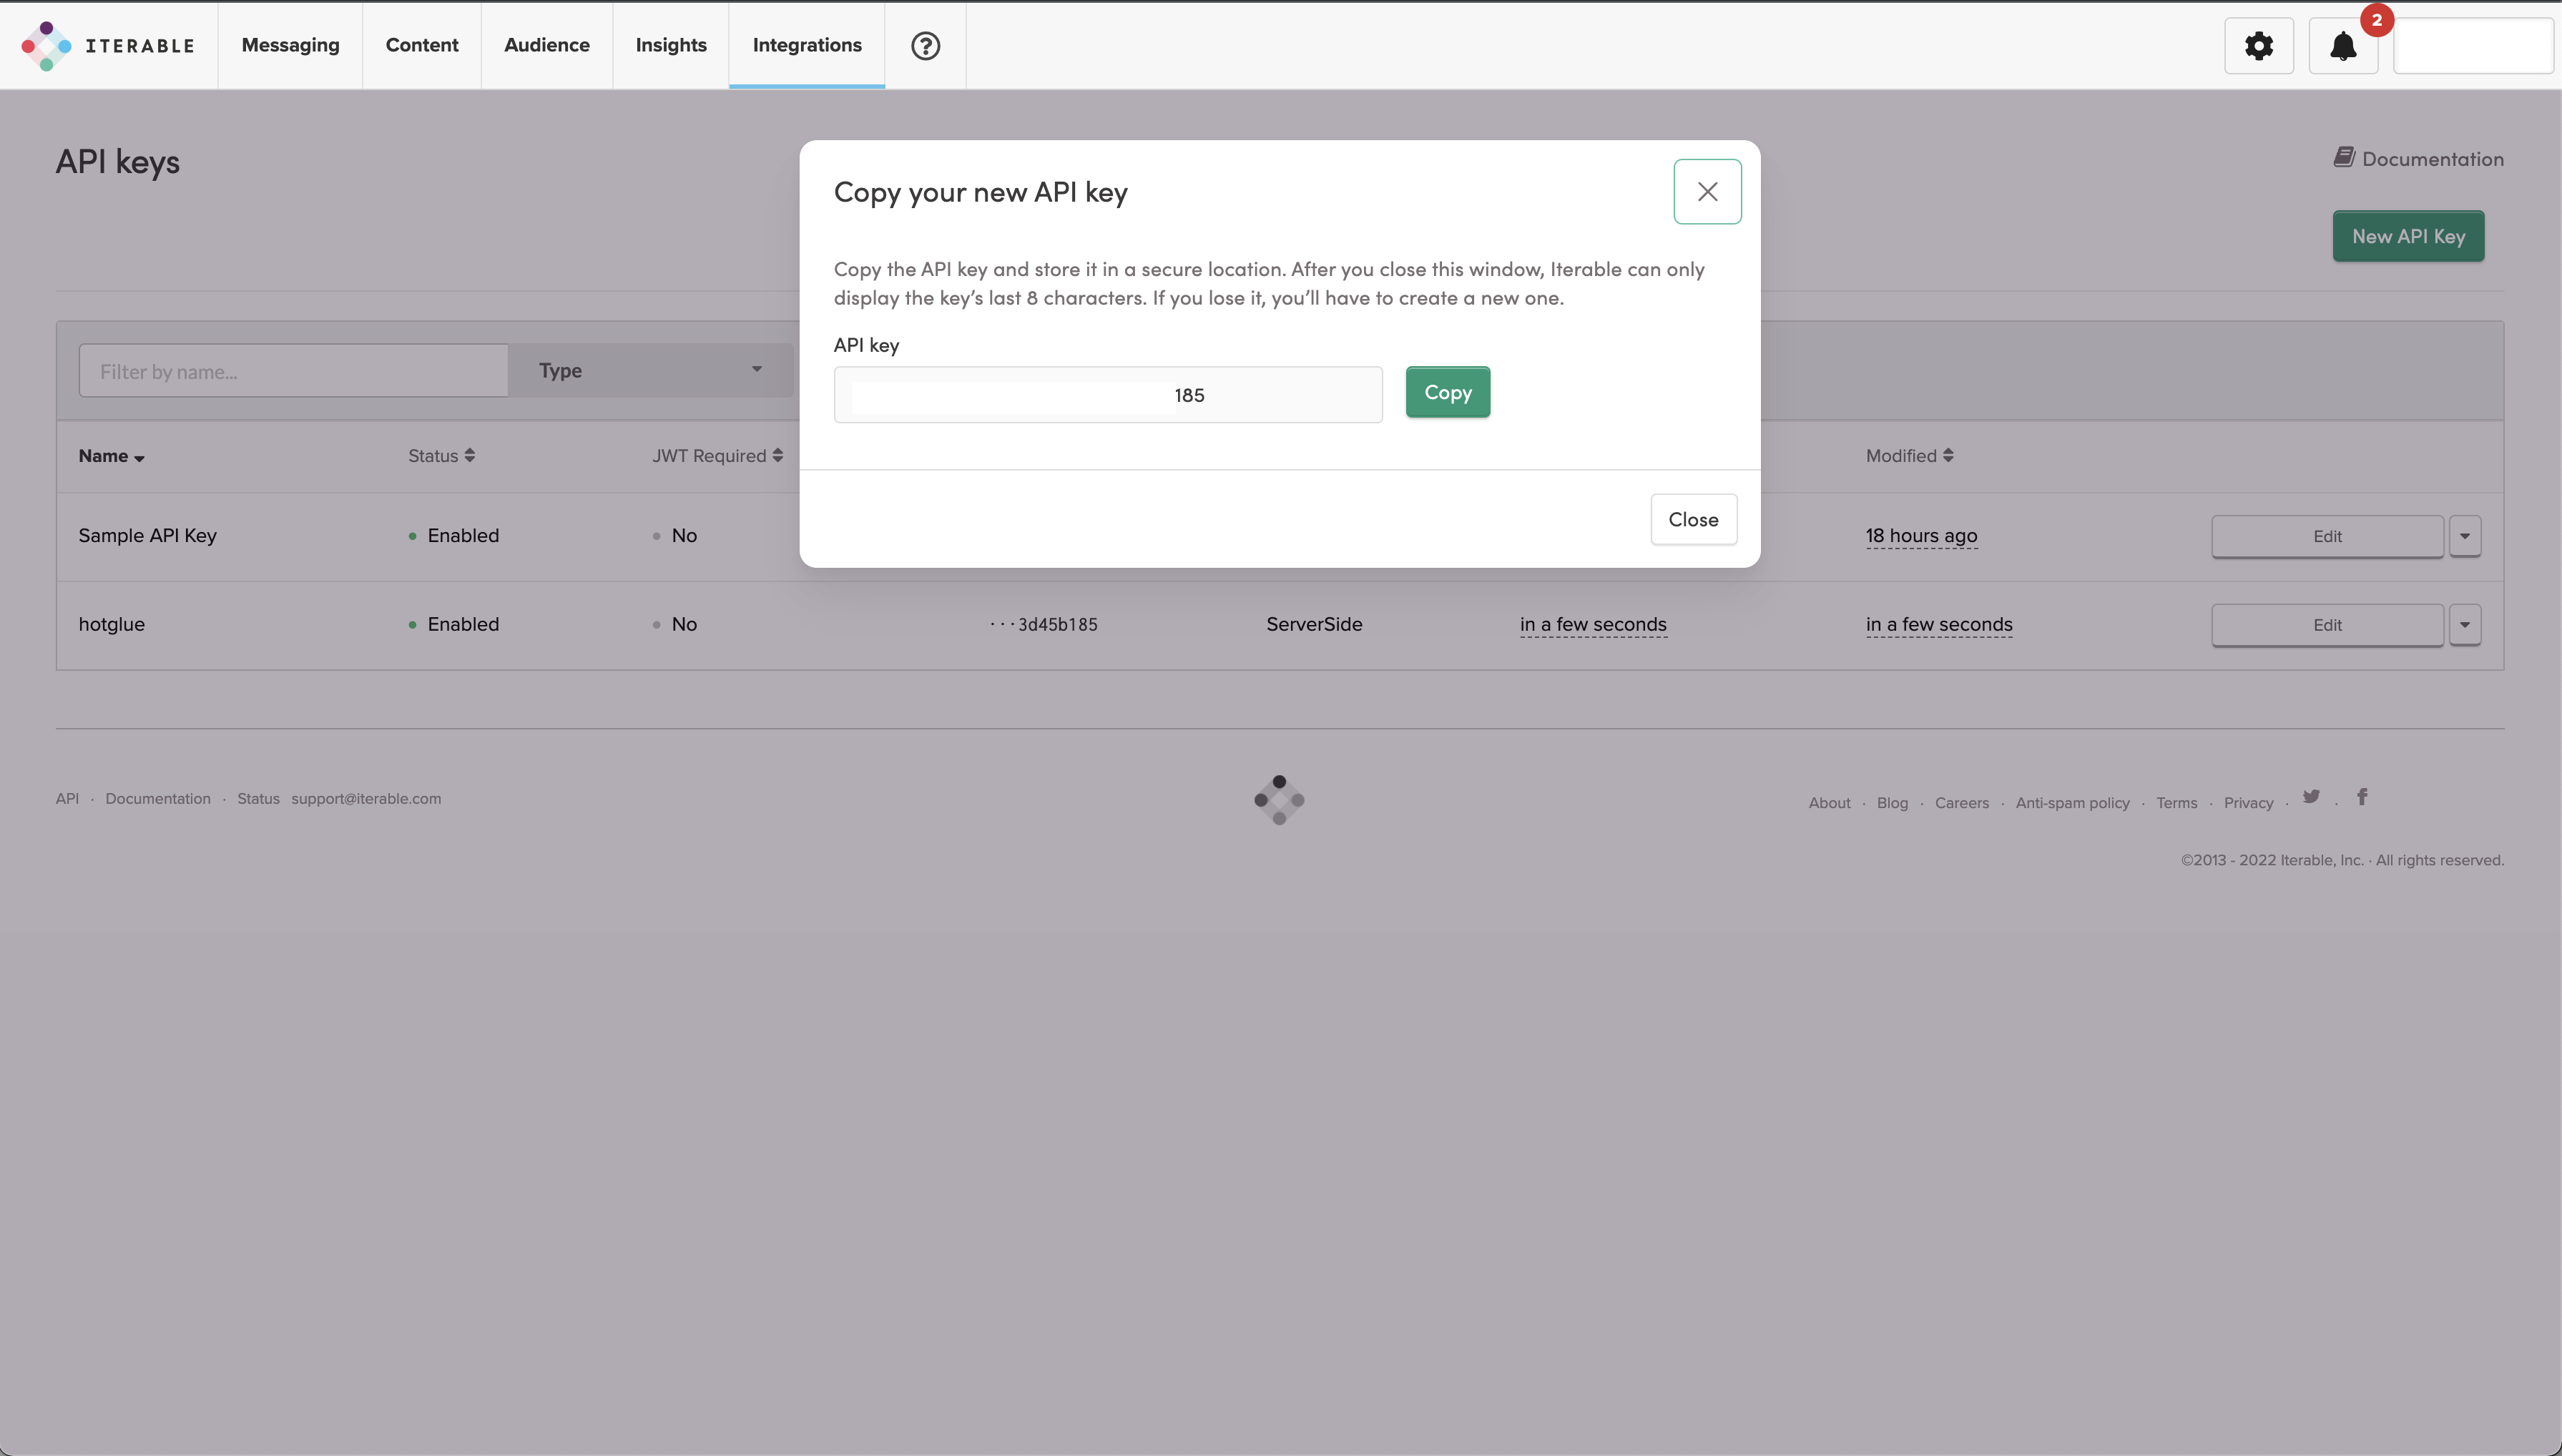
Task: Close the dialog with the X icon
Action: (x=1707, y=192)
